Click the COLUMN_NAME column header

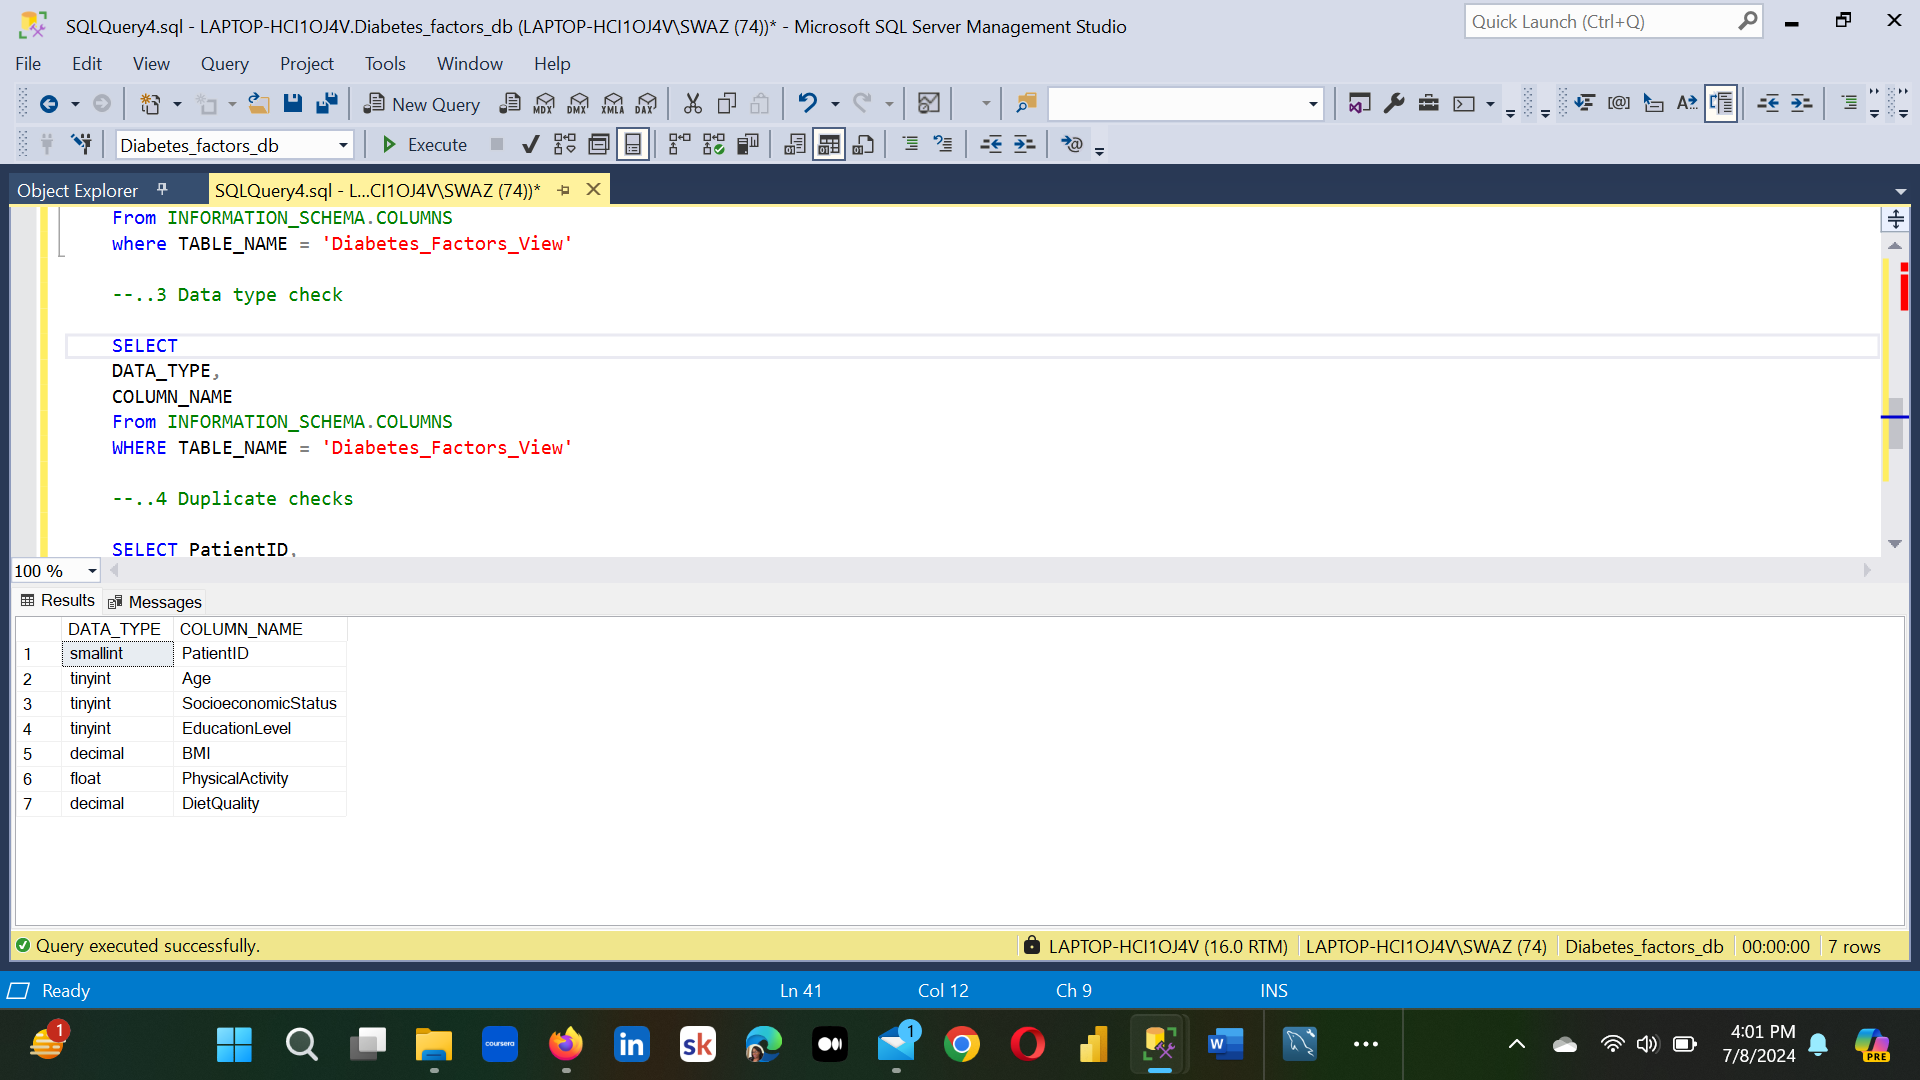click(259, 629)
